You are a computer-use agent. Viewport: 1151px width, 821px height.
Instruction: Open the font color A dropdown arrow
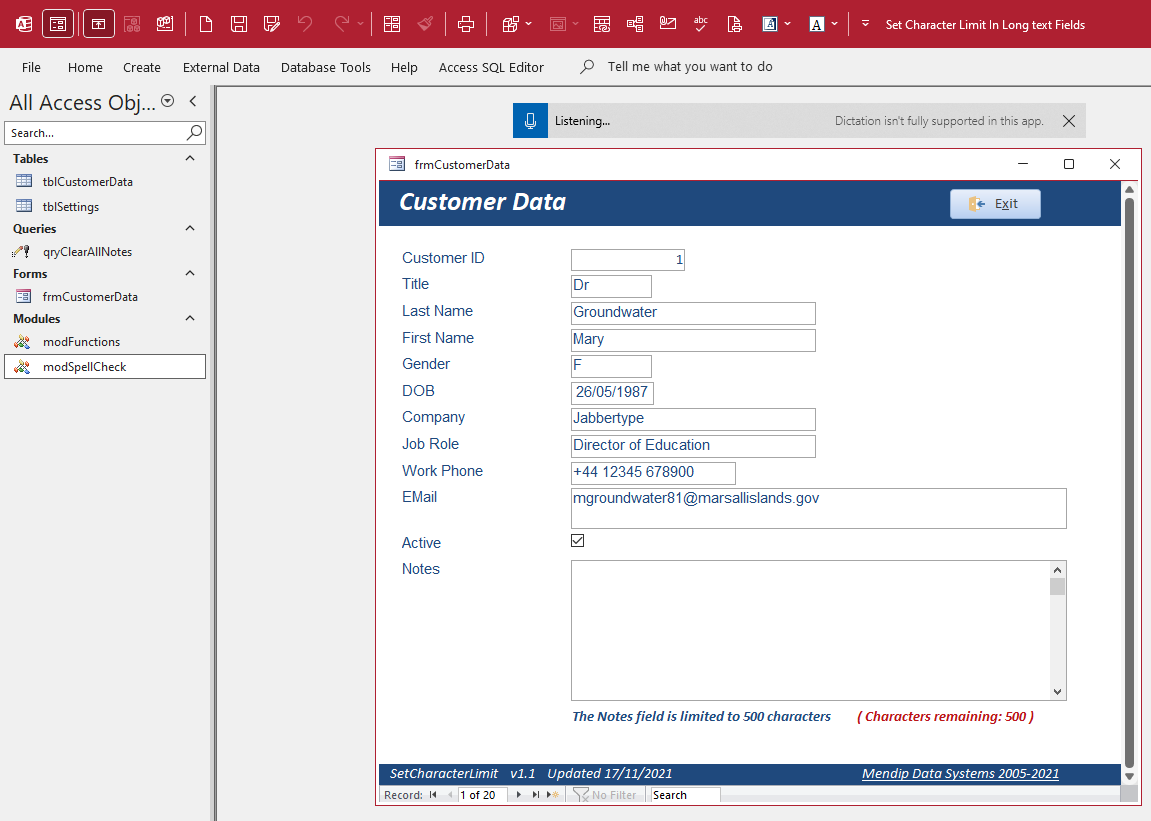pyautogui.click(x=835, y=24)
